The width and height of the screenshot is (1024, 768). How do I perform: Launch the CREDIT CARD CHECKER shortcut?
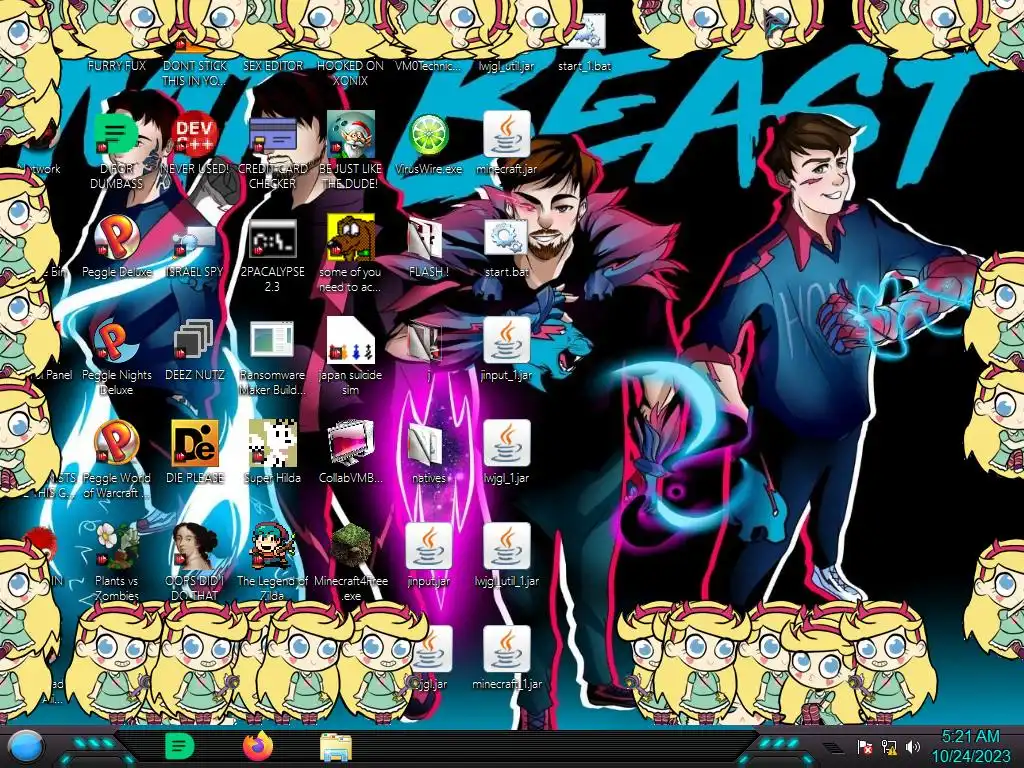(x=273, y=135)
